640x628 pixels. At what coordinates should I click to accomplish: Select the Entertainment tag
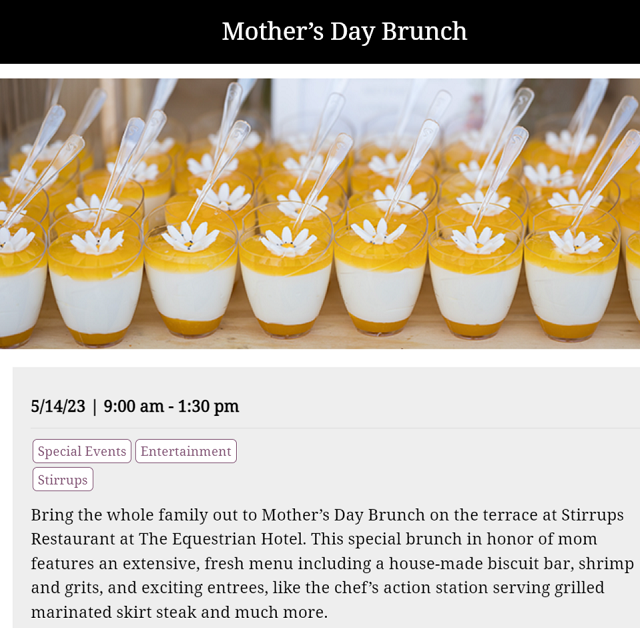pyautogui.click(x=186, y=451)
